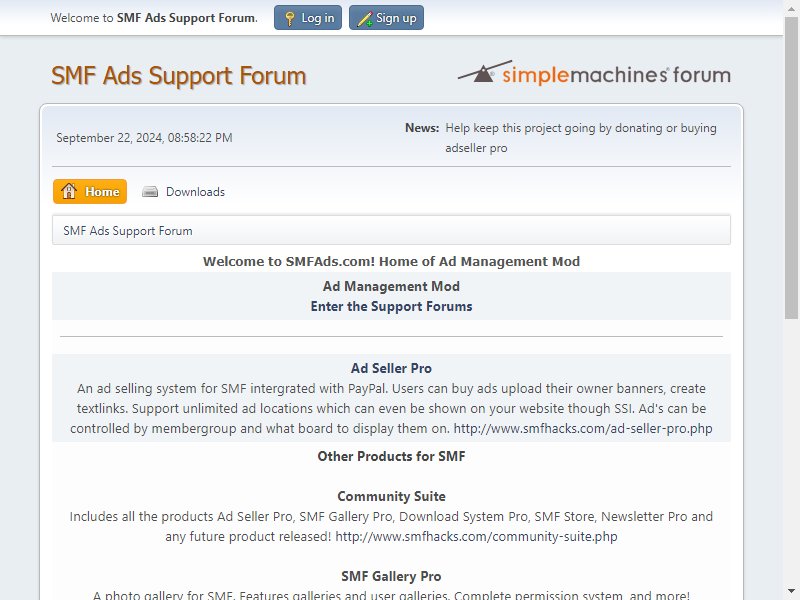
Task: Click the page vertical scrollbar thumb
Action: click(x=791, y=168)
